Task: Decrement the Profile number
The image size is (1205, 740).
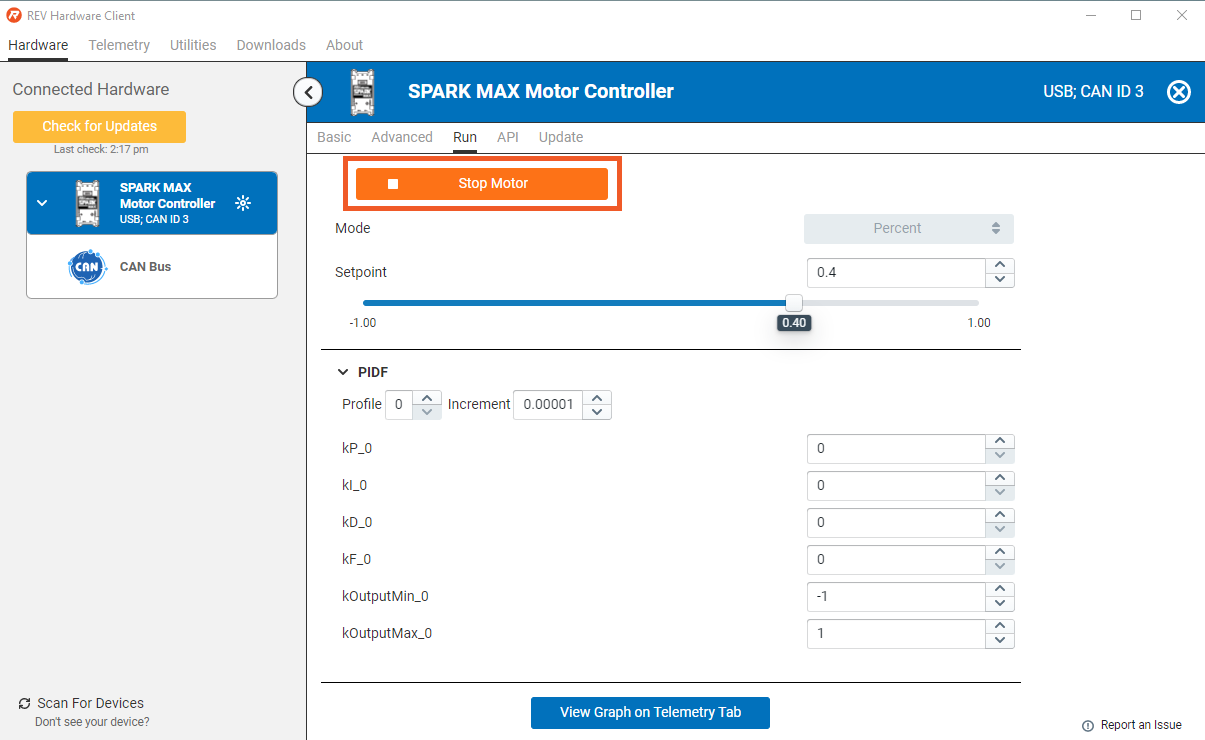Action: (427, 411)
